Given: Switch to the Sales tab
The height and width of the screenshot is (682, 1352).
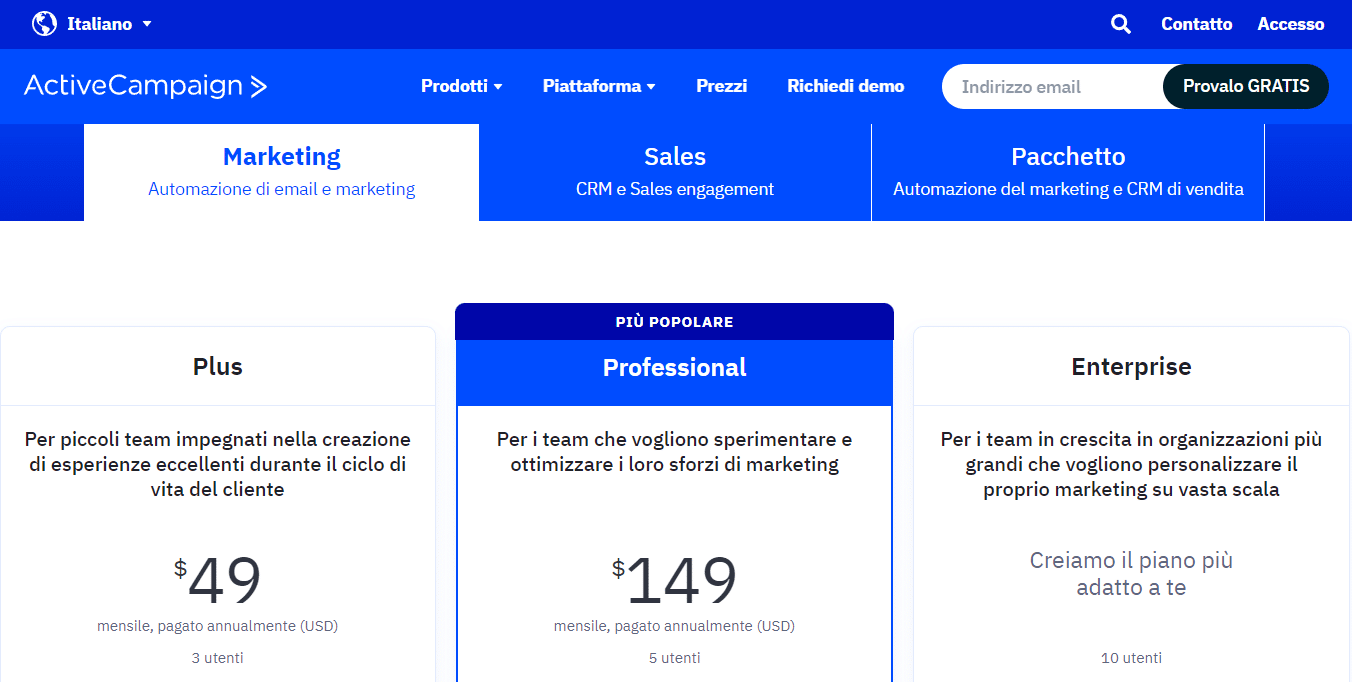Looking at the screenshot, I should click(x=675, y=172).
